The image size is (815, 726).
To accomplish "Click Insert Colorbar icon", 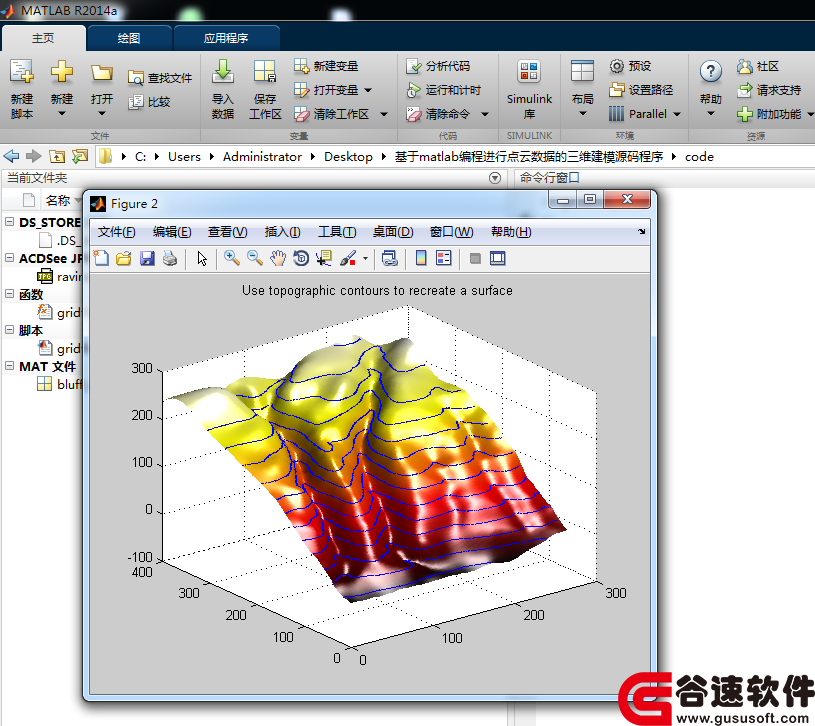I will [x=421, y=258].
